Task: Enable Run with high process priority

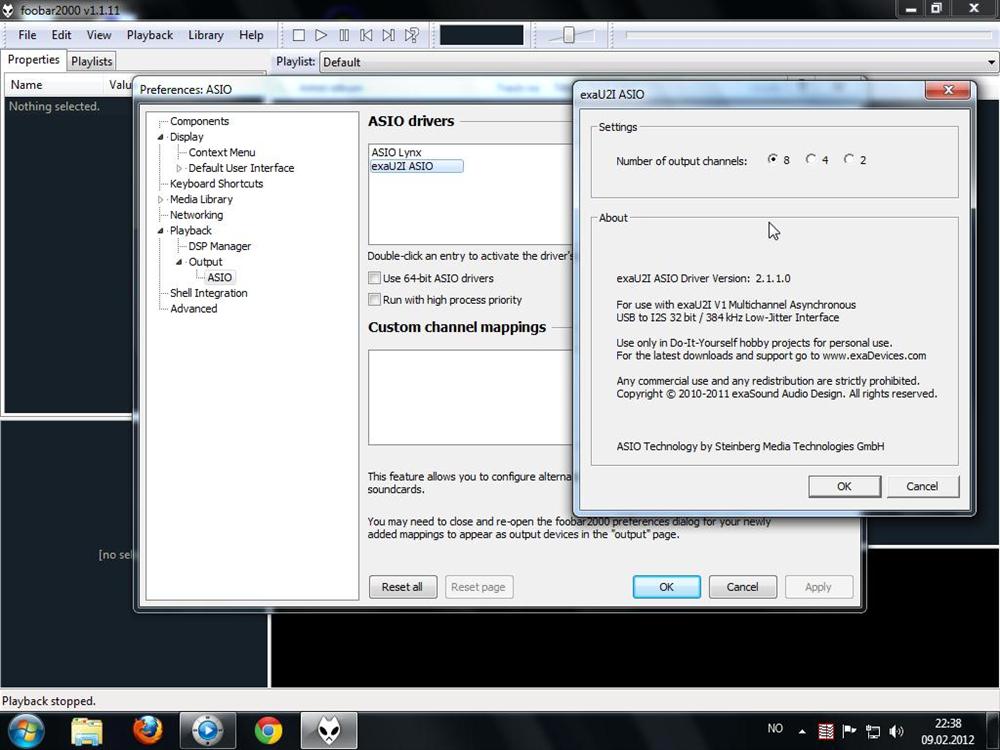Action: point(374,300)
